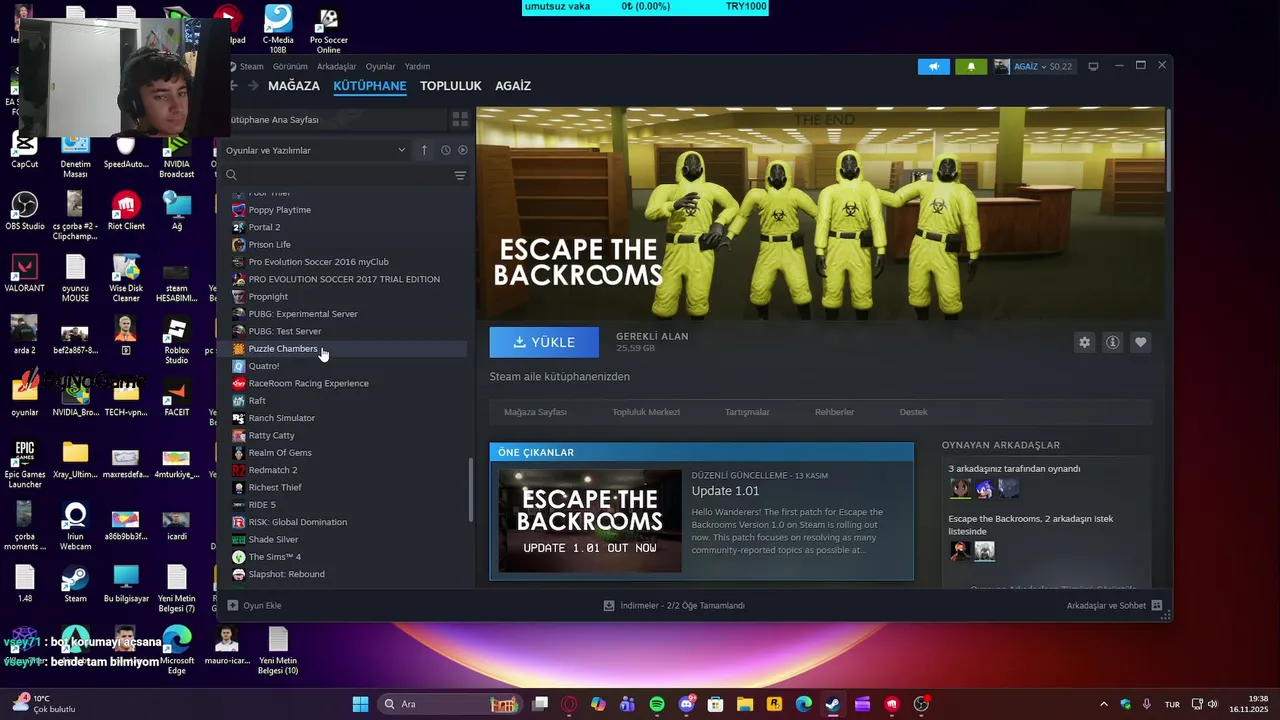The image size is (1280, 720).
Task: Select the KÜTÜPHANE tab
Action: point(370,86)
